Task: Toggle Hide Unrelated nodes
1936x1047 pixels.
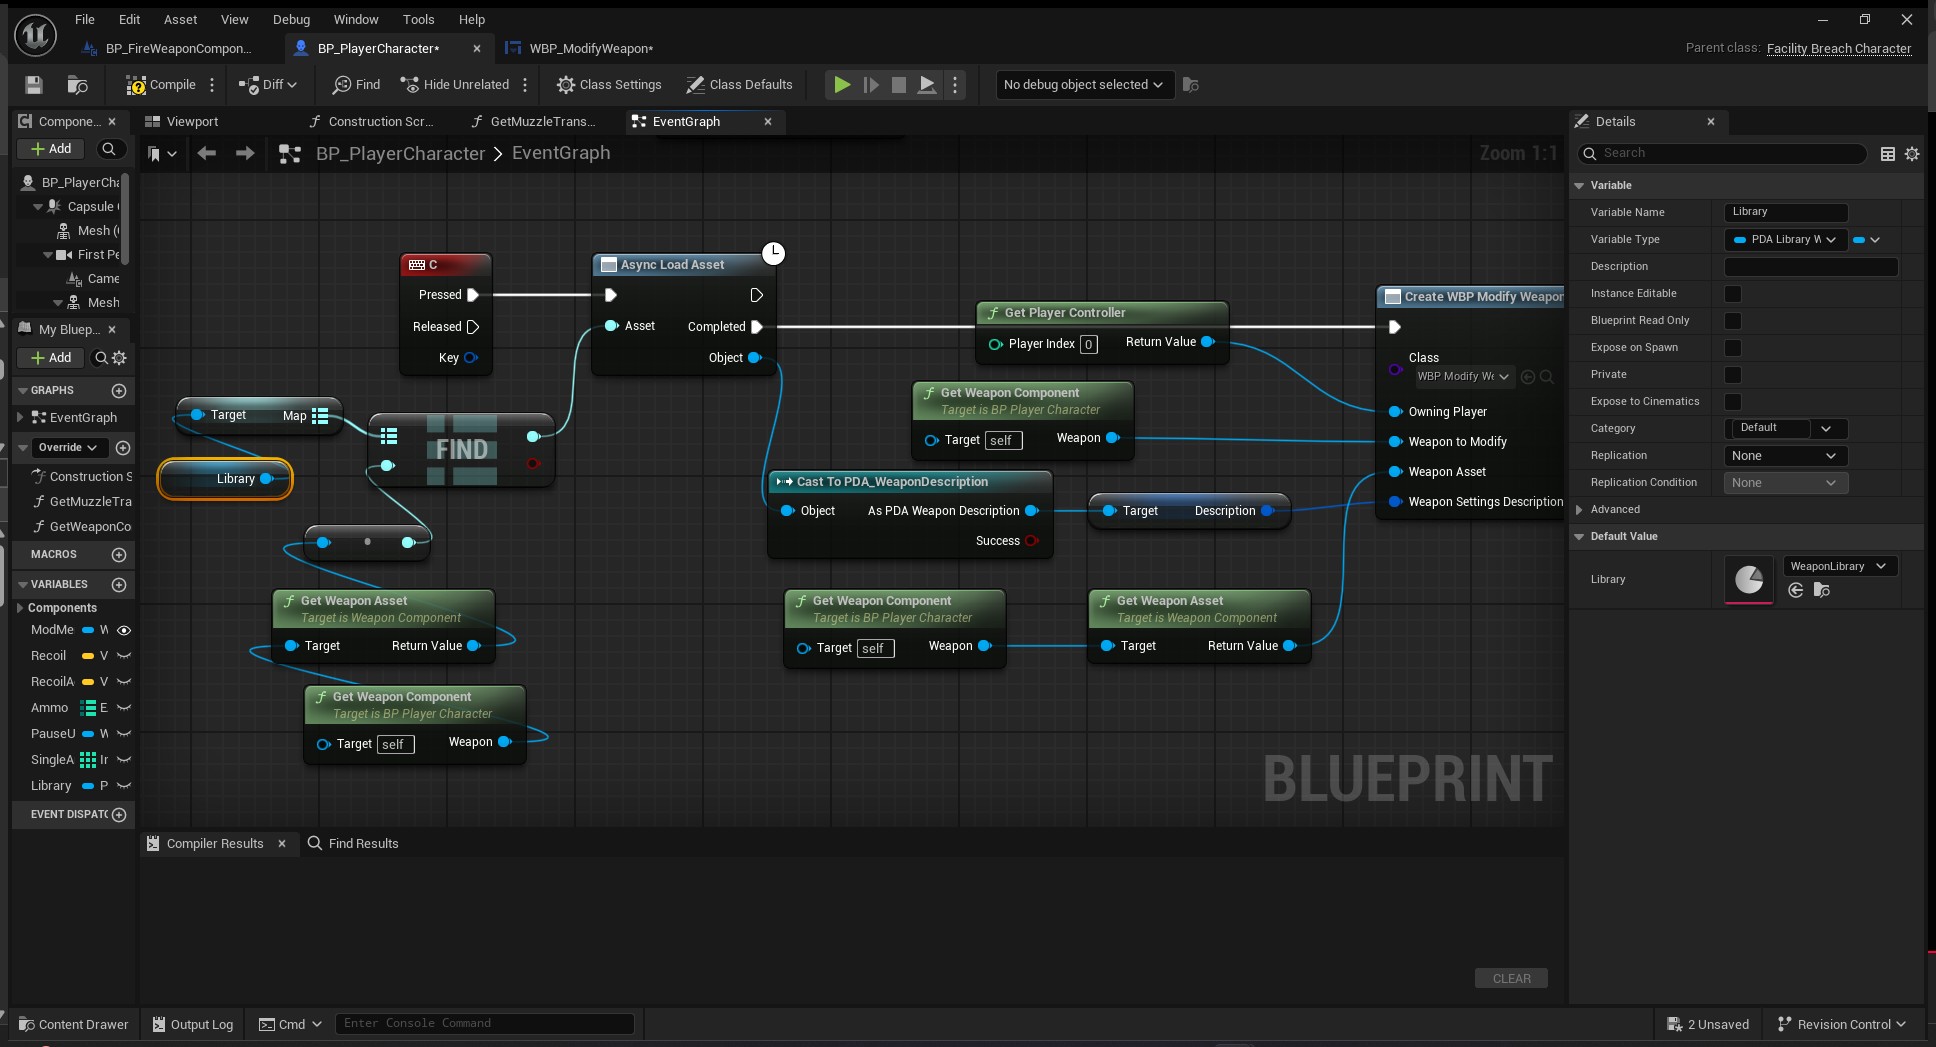Action: point(455,85)
